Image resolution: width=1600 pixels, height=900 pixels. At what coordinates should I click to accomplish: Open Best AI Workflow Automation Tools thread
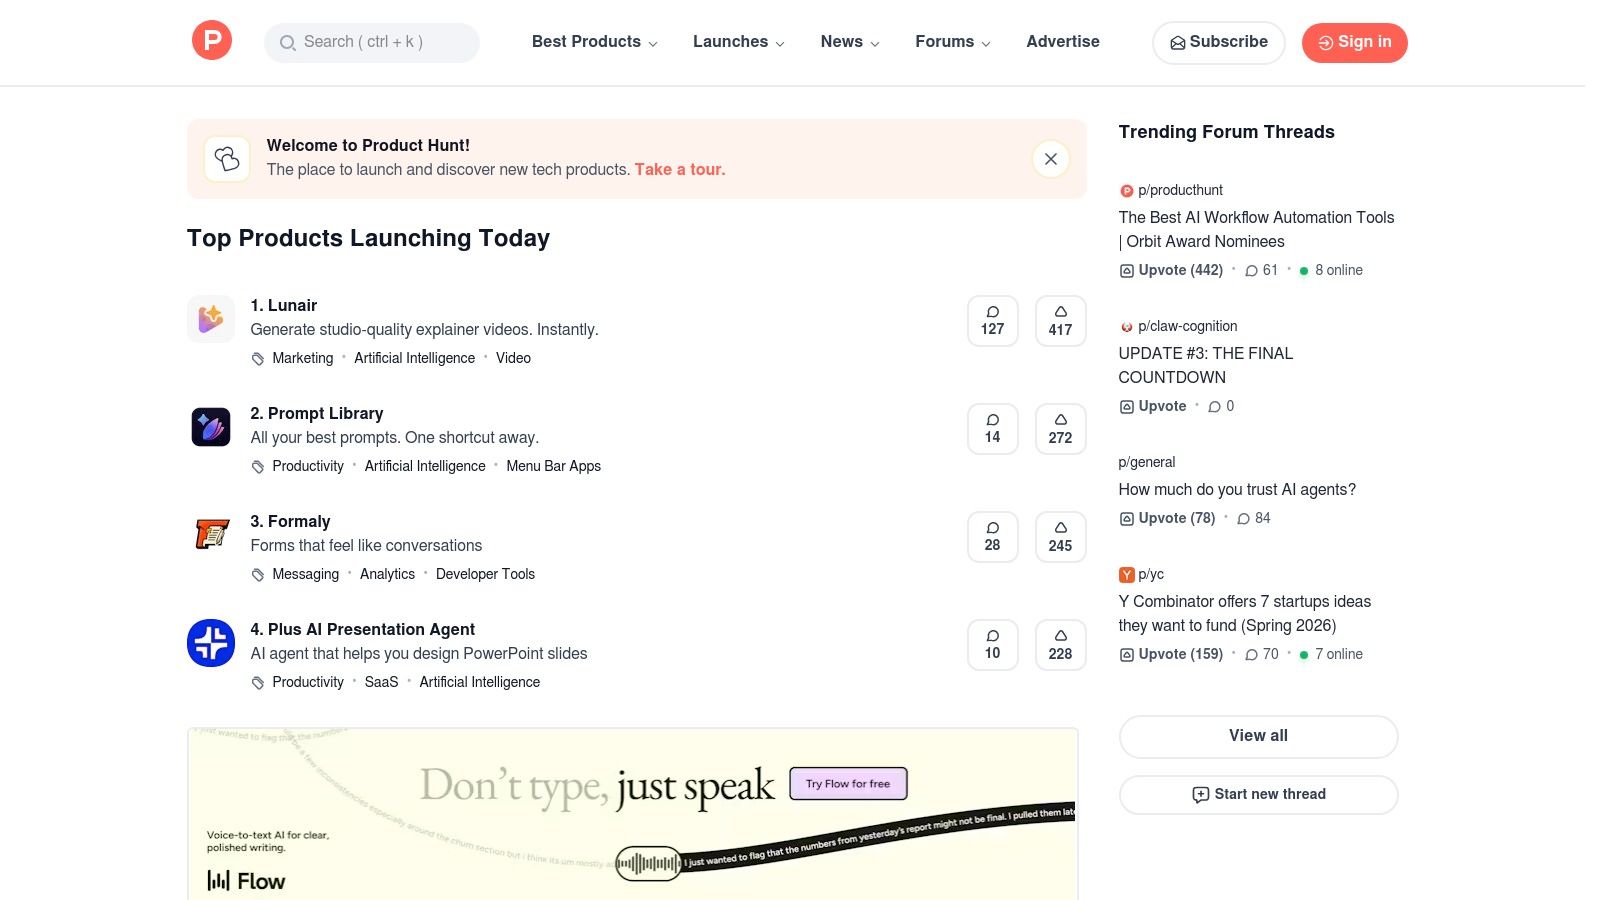(x=1257, y=230)
